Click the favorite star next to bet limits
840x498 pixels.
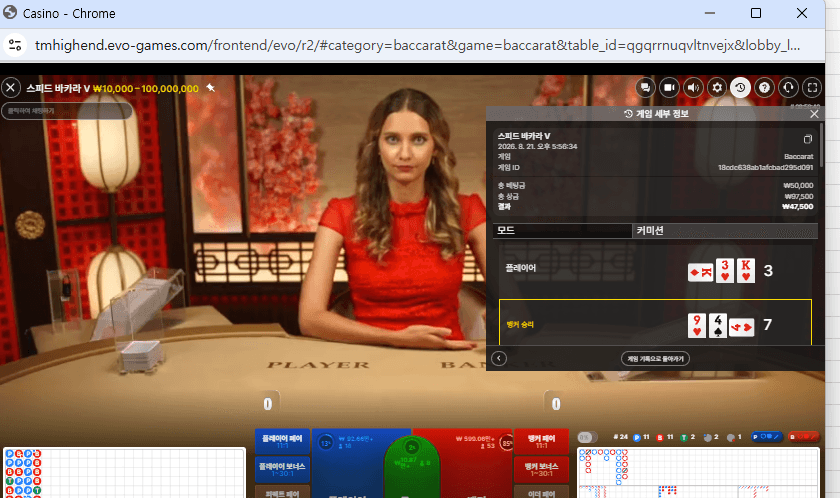[x=211, y=87]
